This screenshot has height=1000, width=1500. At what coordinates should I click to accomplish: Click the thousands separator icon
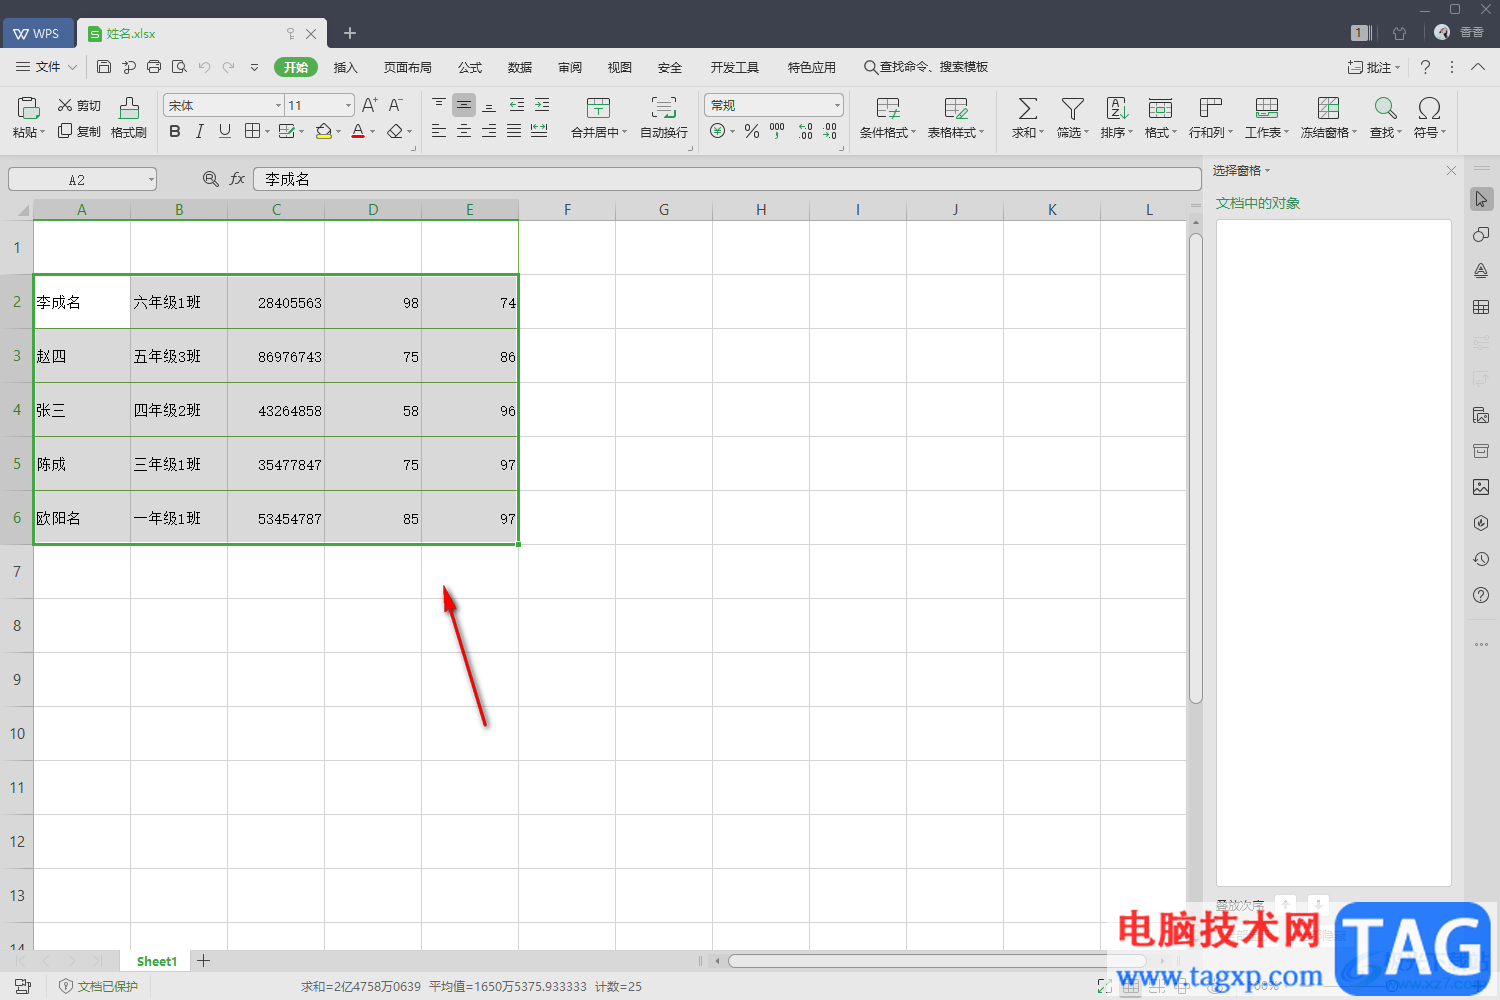[777, 131]
